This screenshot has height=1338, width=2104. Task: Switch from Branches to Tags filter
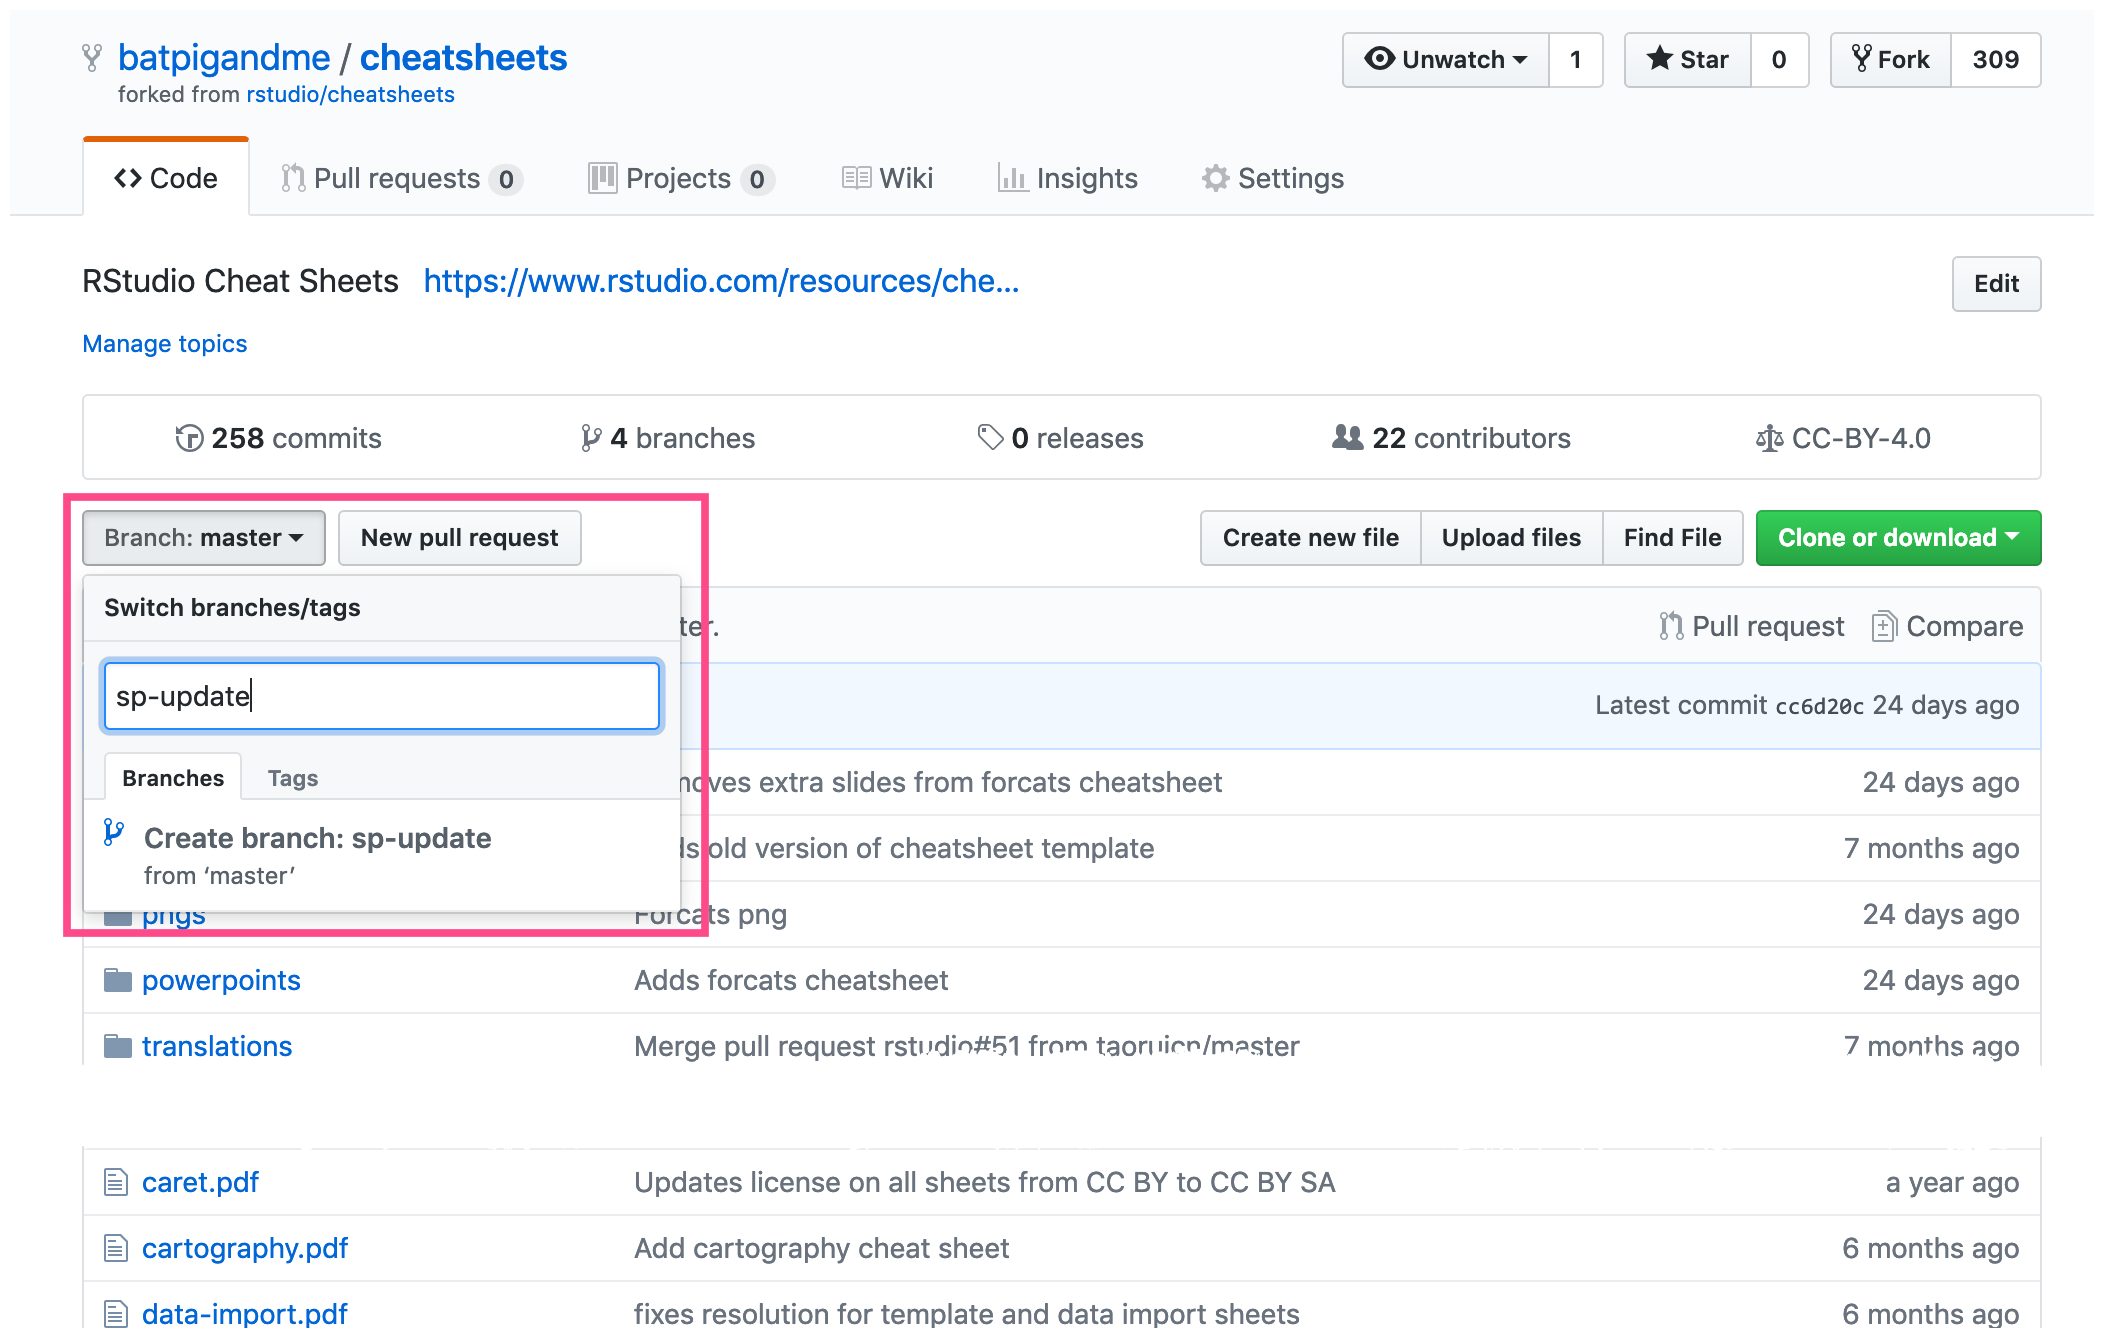pyautogui.click(x=292, y=777)
